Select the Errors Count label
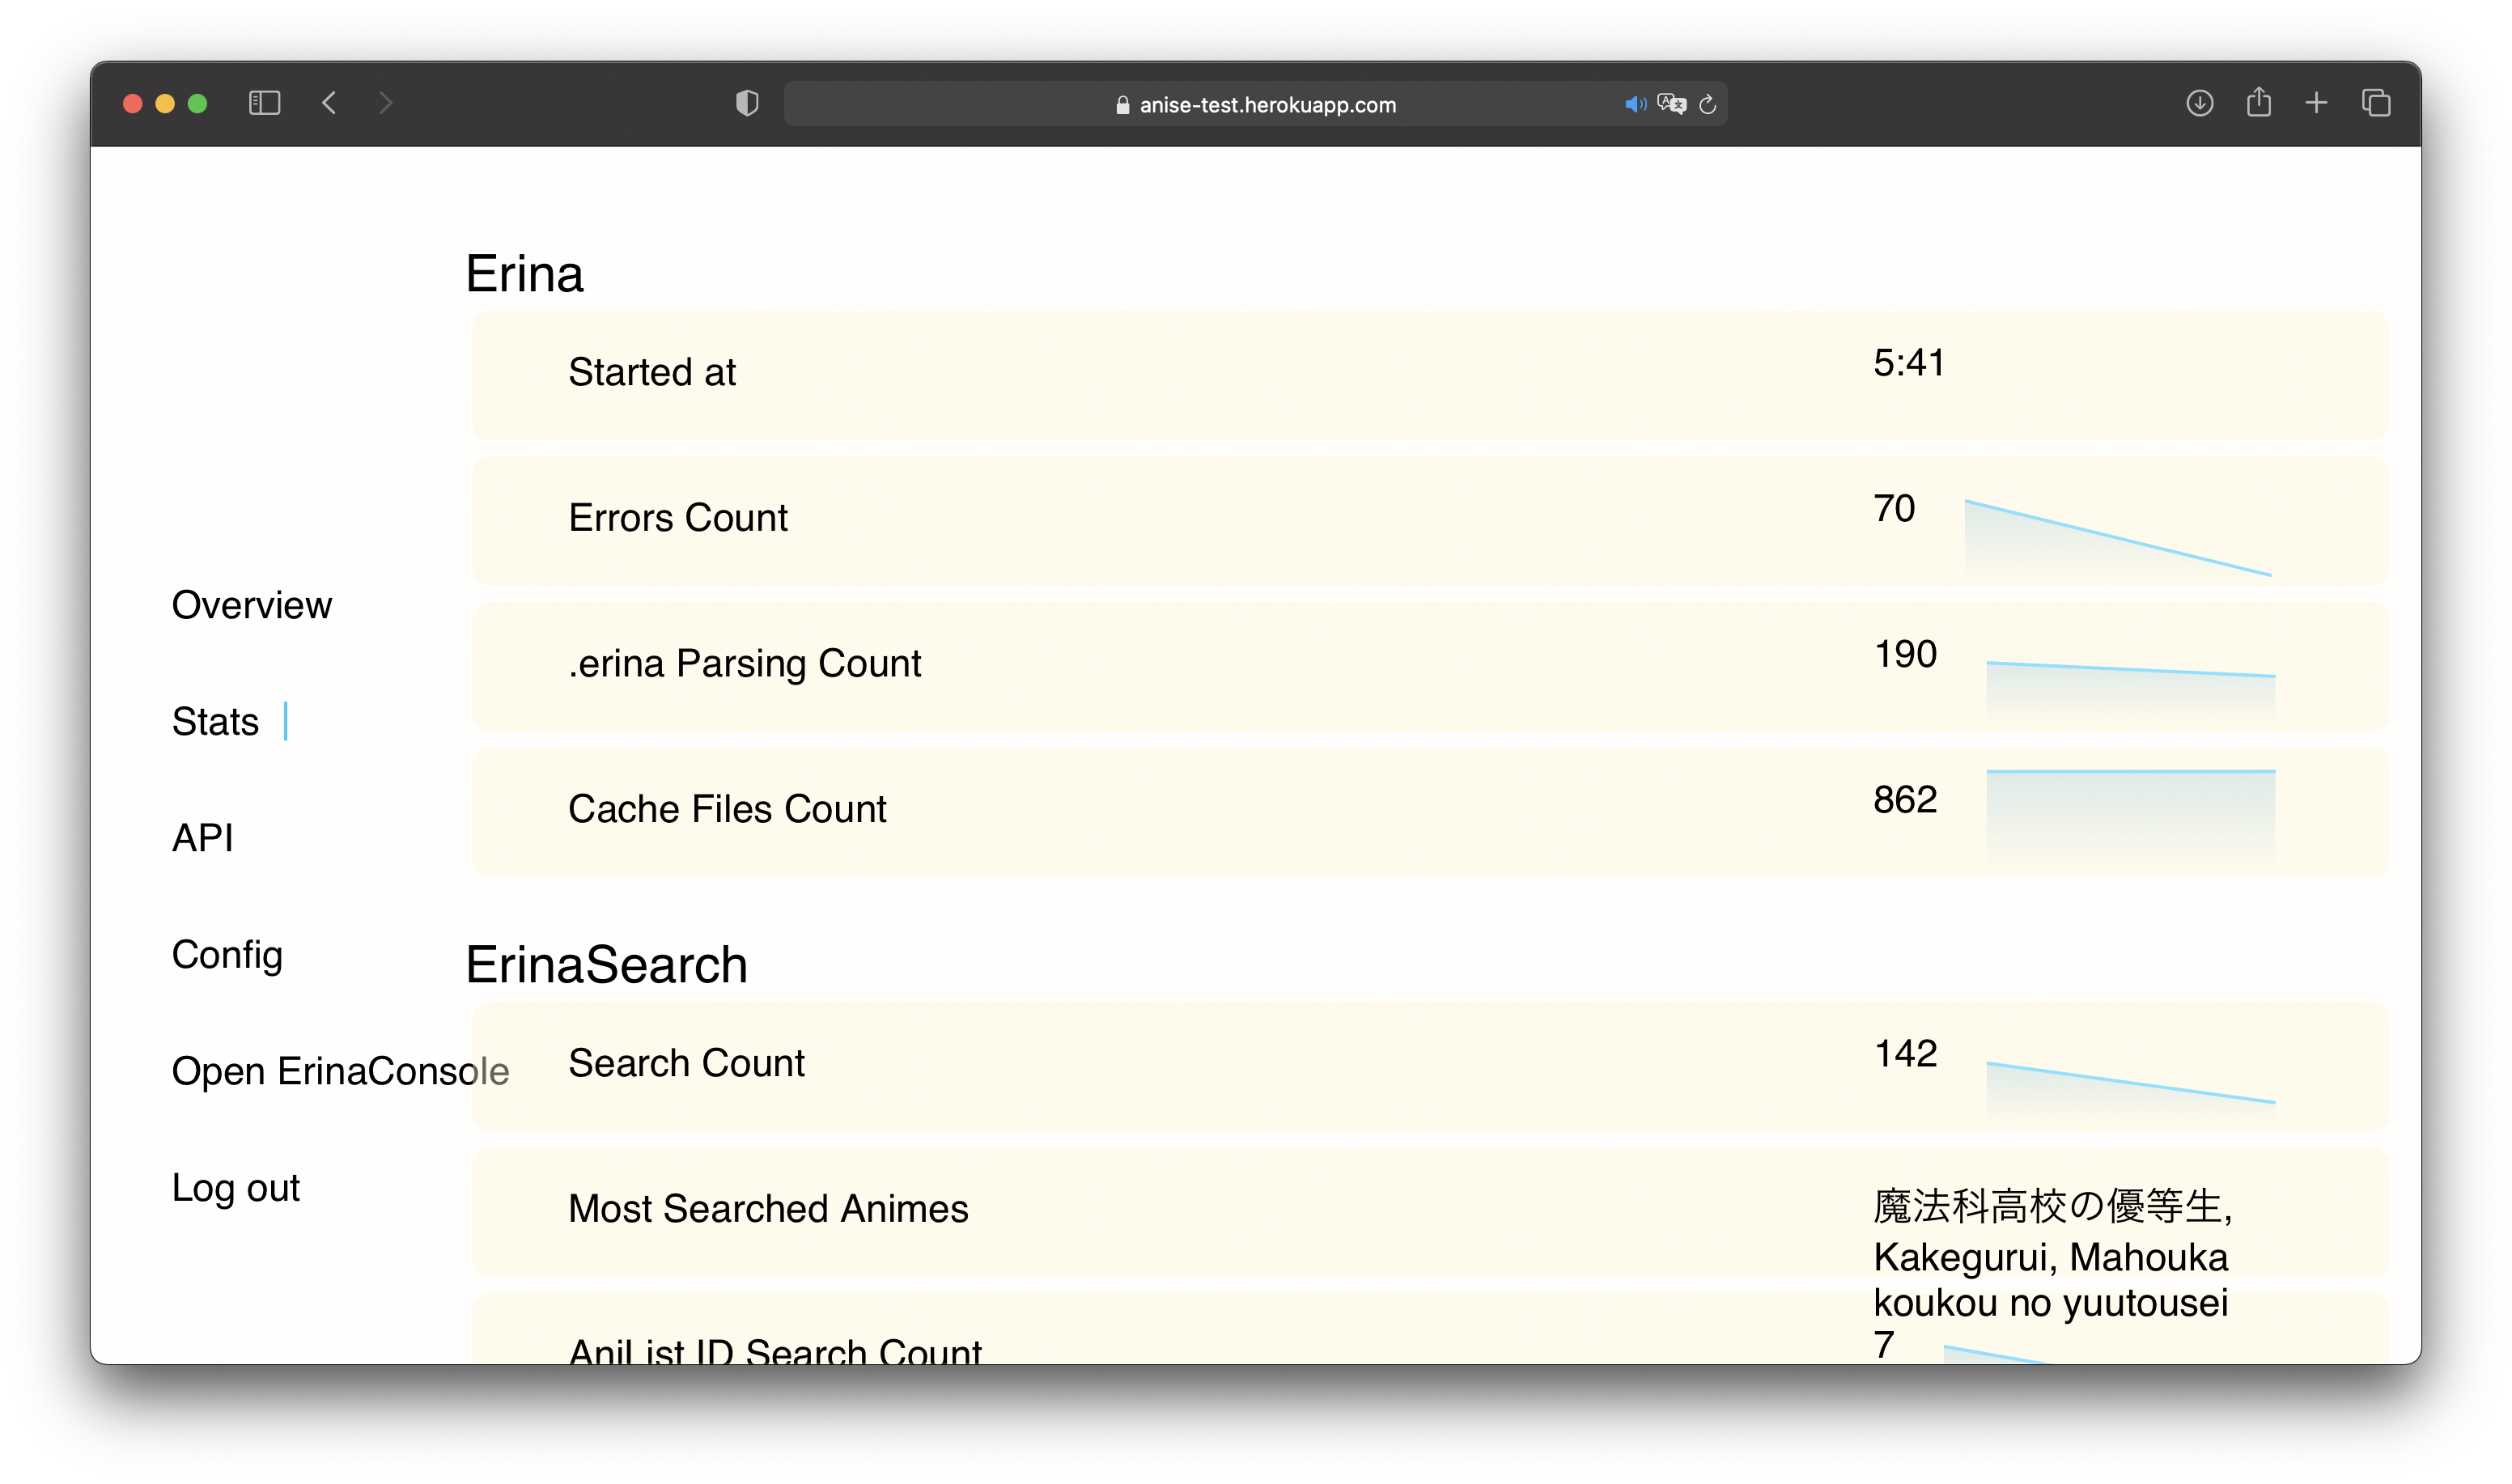Screen dimensions: 2512x1484 (678, 518)
